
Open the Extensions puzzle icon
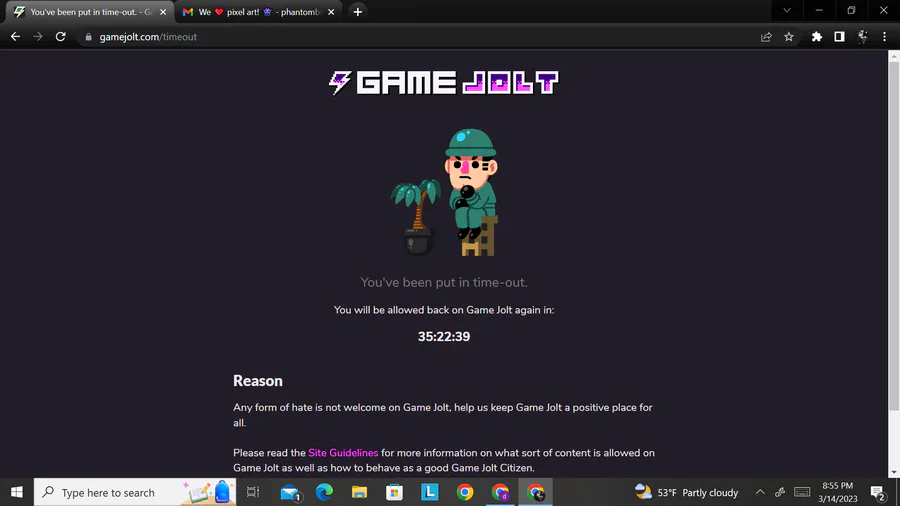817,37
